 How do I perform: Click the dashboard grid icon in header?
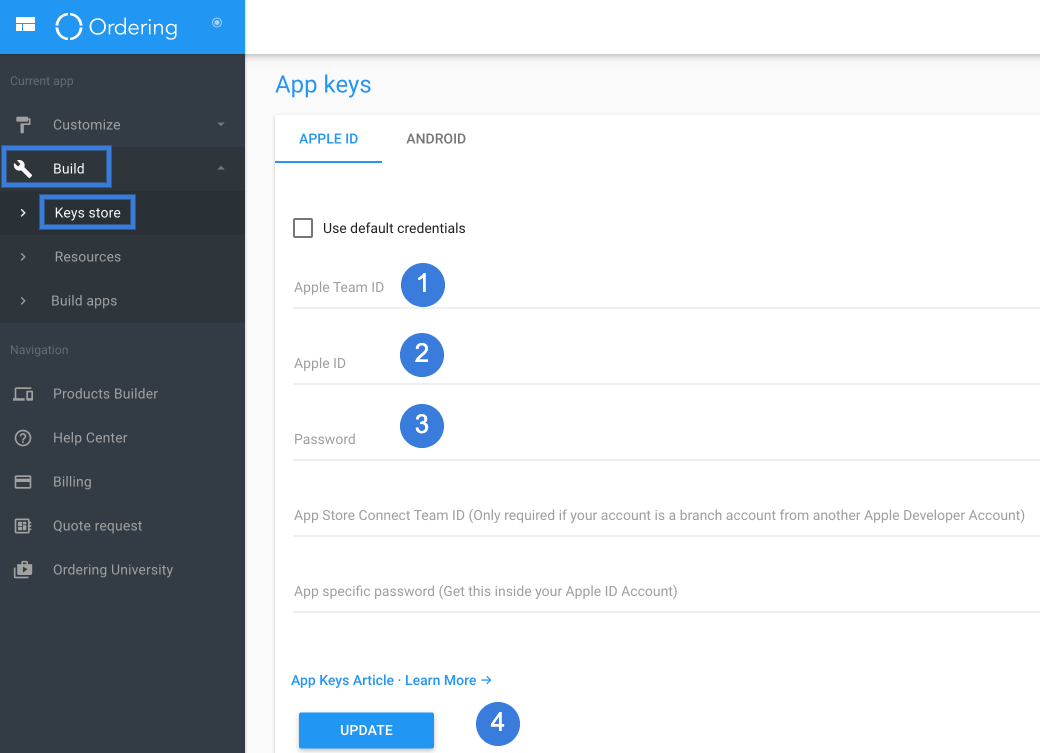[x=25, y=25]
